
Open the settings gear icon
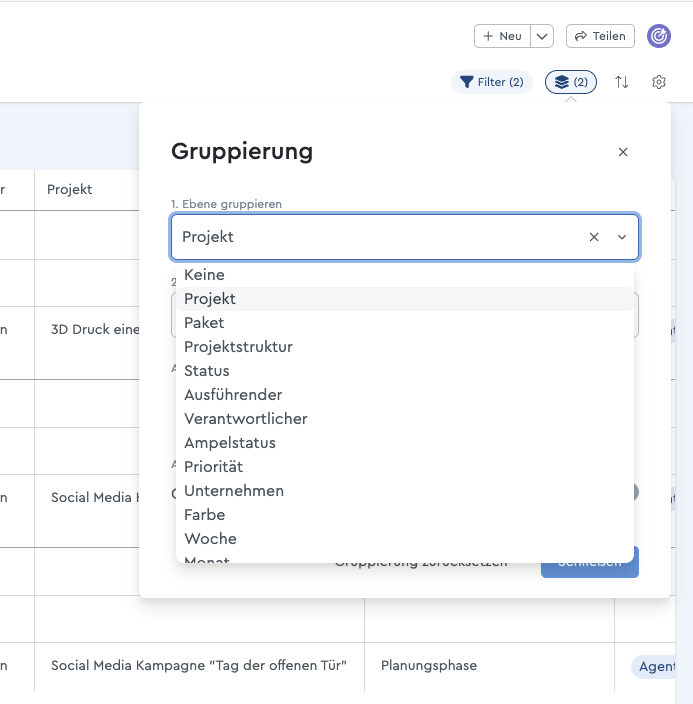(x=658, y=82)
